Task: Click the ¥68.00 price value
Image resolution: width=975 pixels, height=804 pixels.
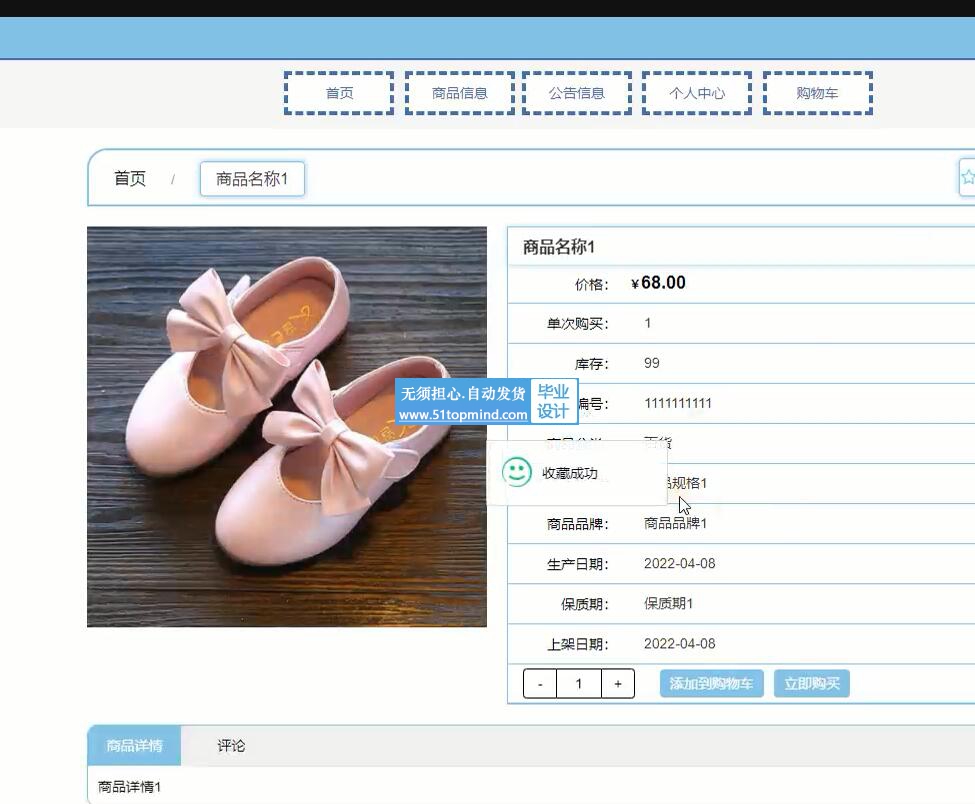Action: (658, 283)
